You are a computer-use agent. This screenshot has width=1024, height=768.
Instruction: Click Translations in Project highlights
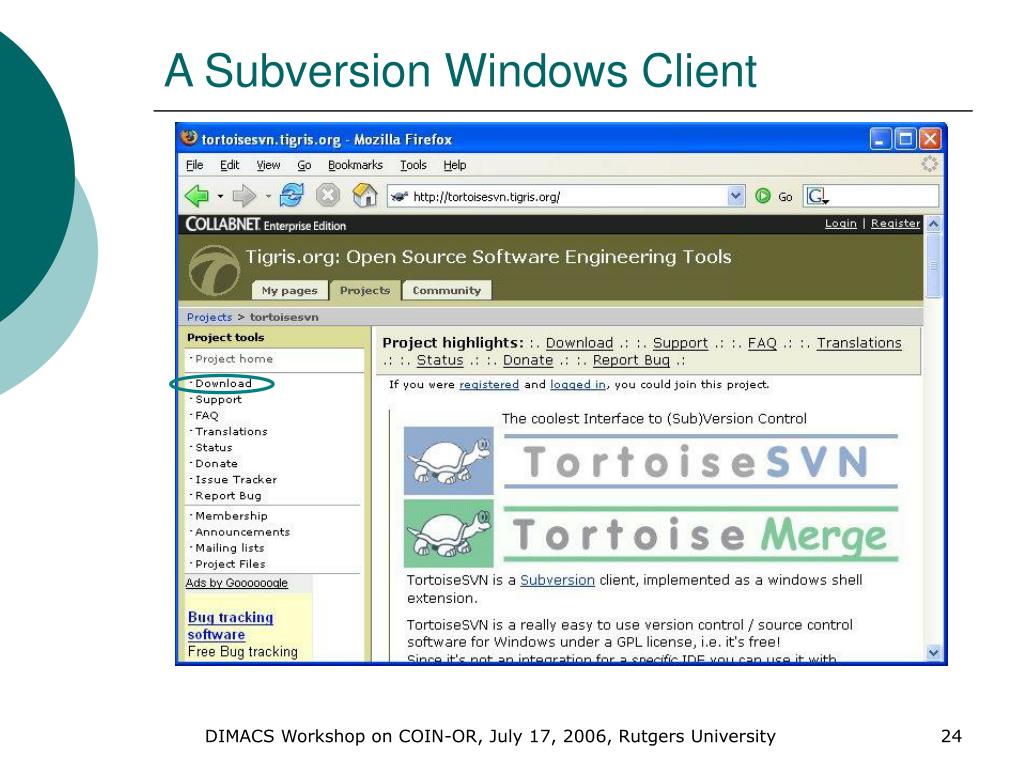859,343
